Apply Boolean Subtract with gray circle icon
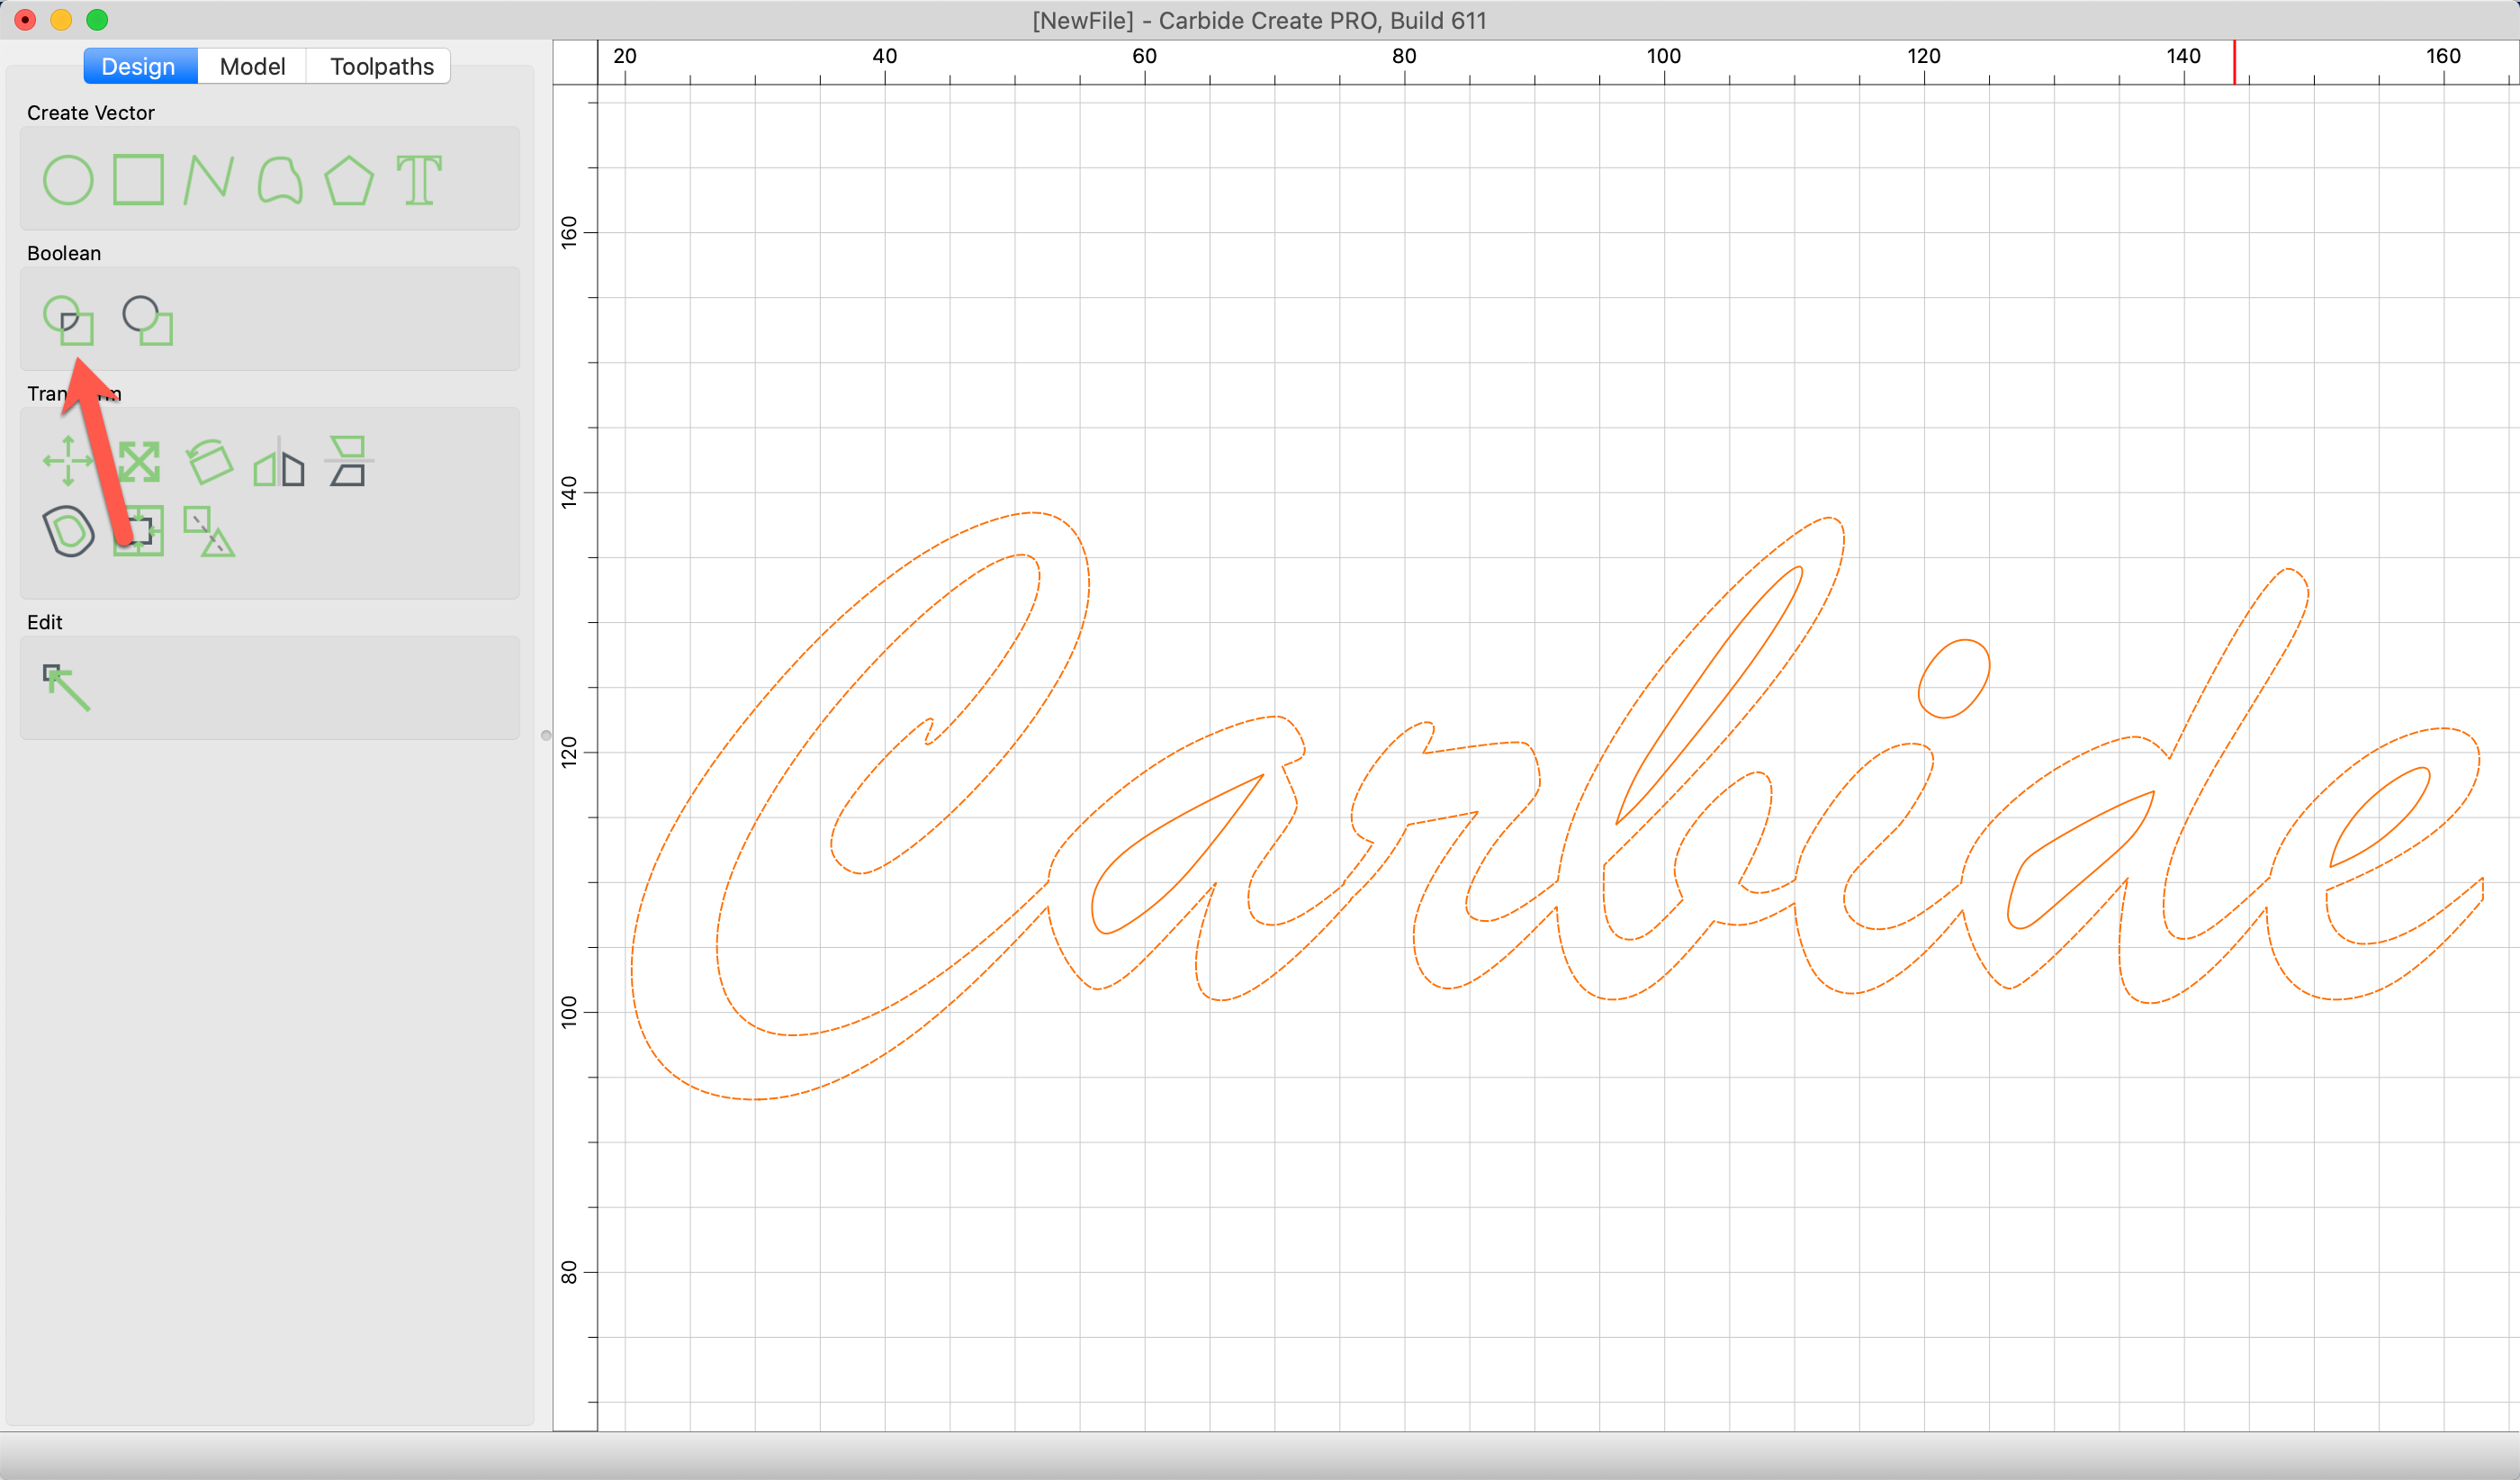2520x1480 pixels. click(x=147, y=320)
